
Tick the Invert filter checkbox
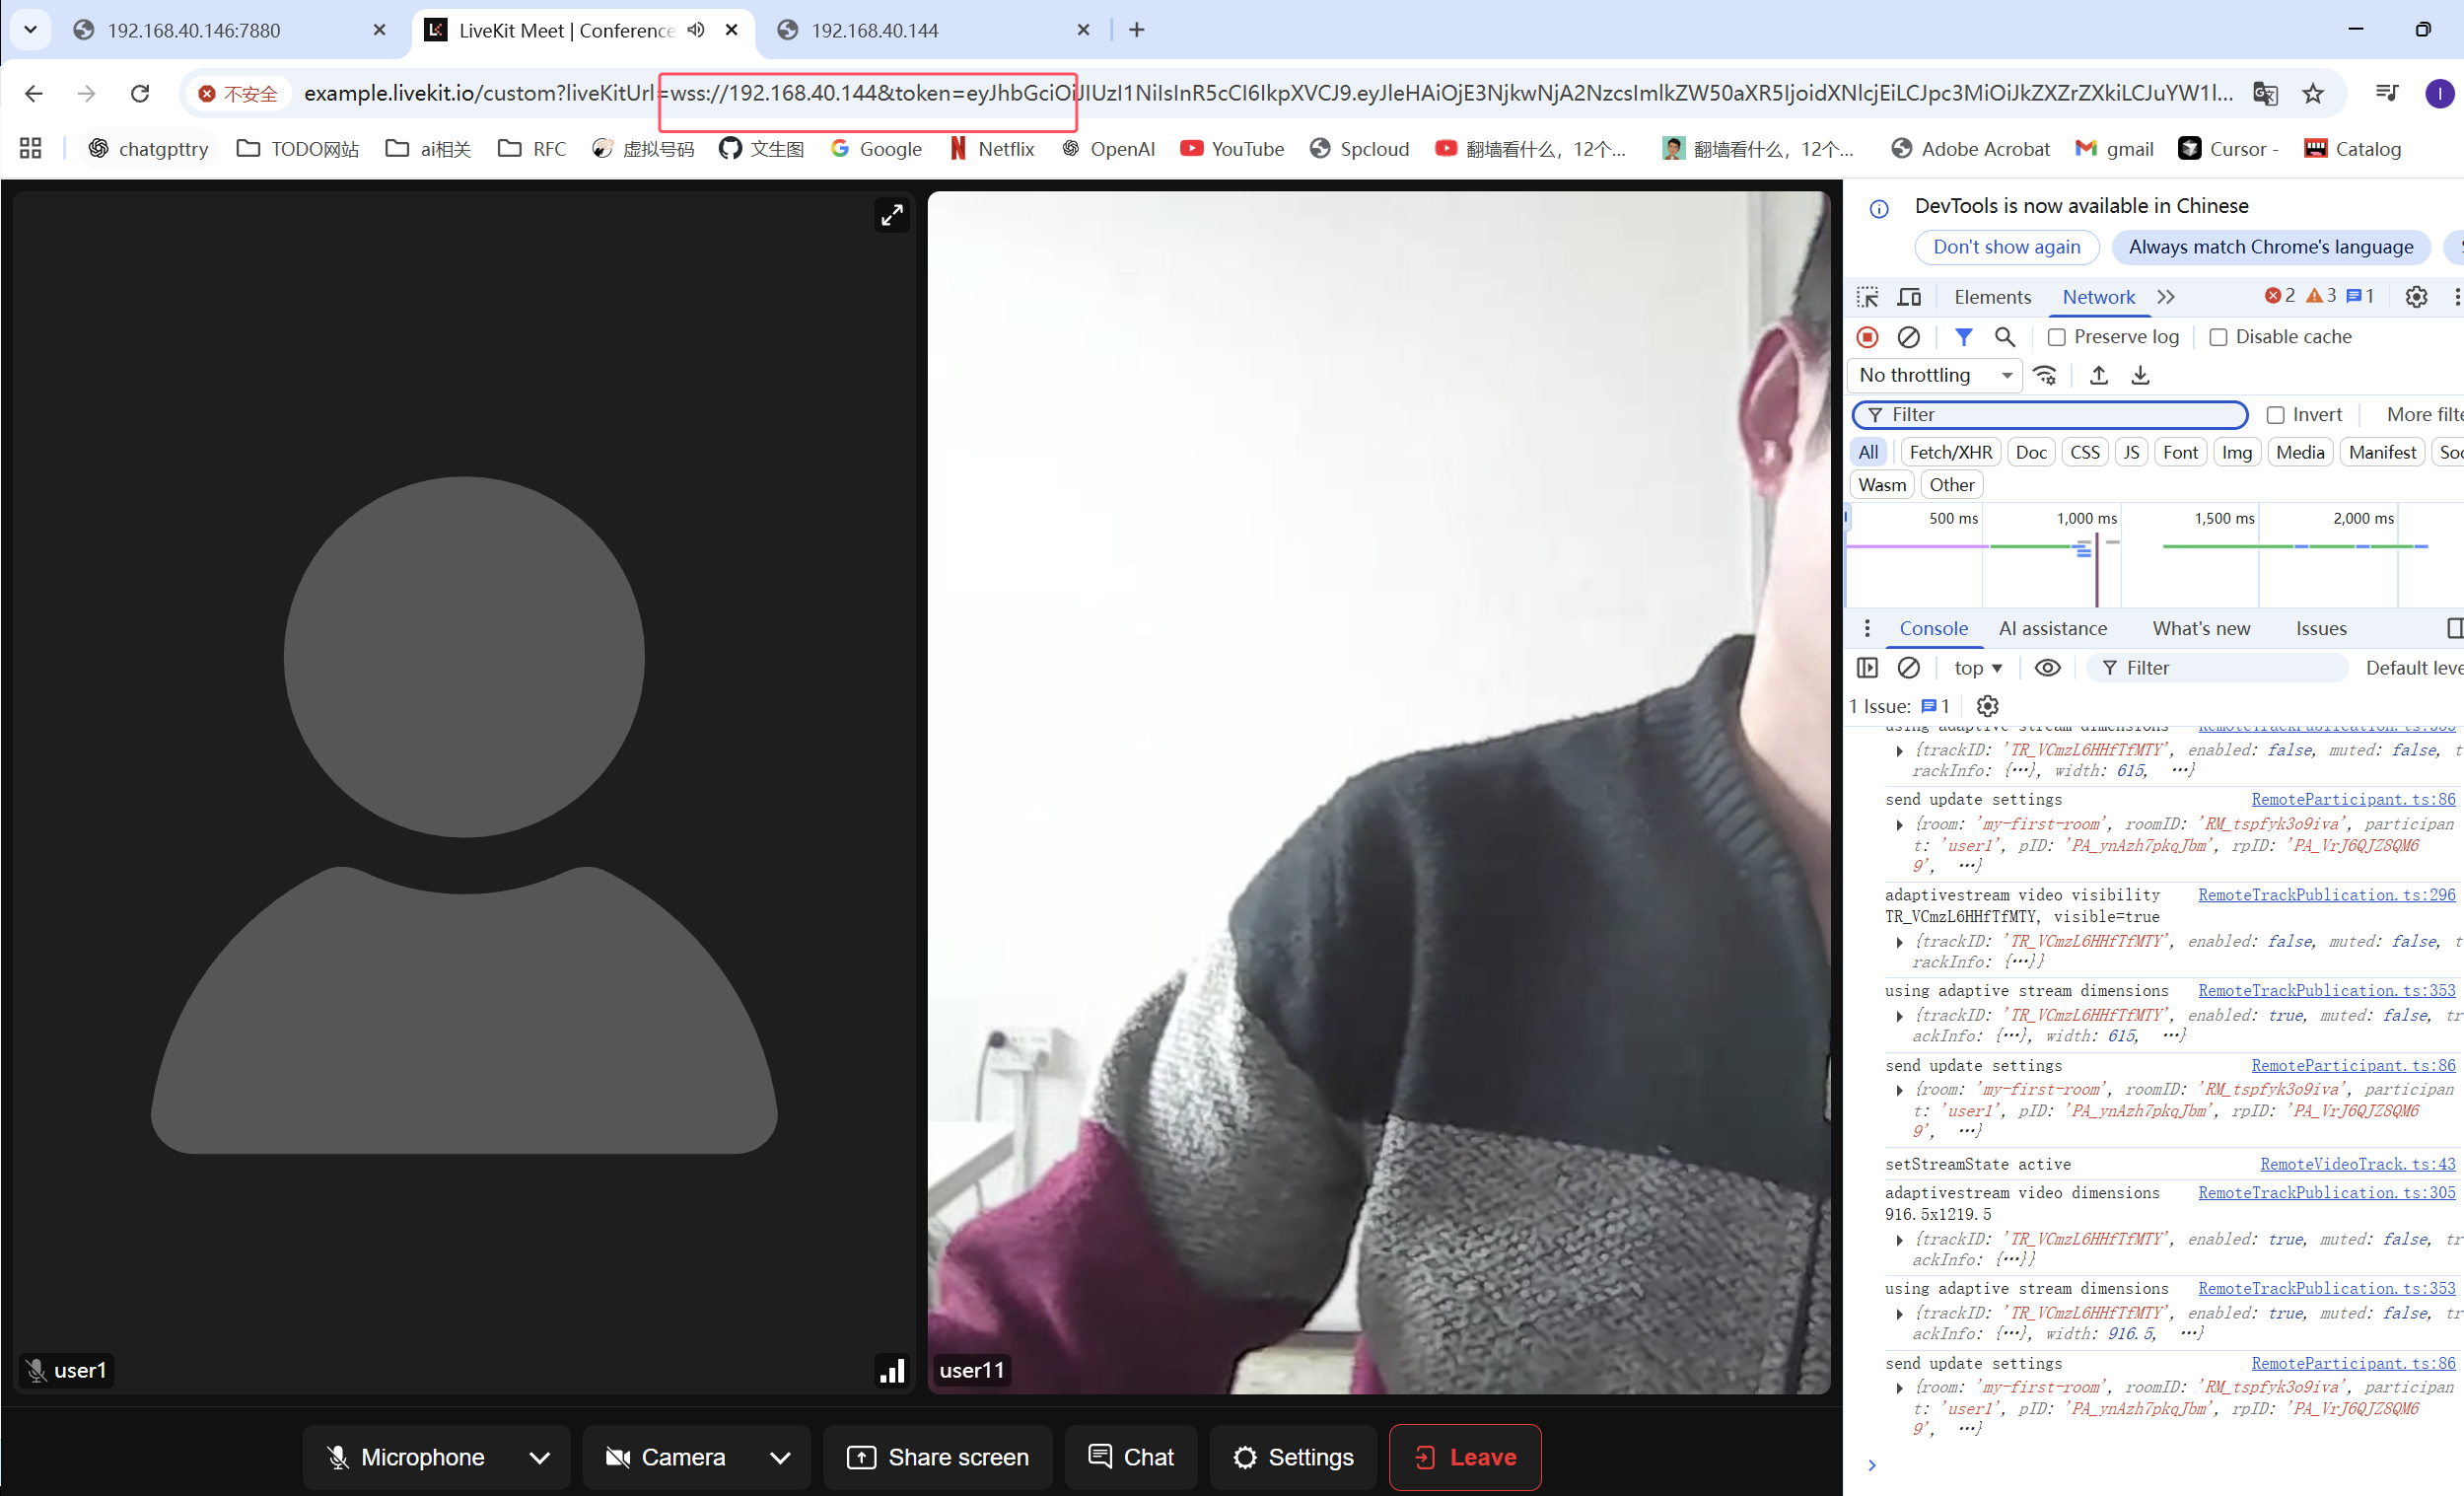[2275, 414]
